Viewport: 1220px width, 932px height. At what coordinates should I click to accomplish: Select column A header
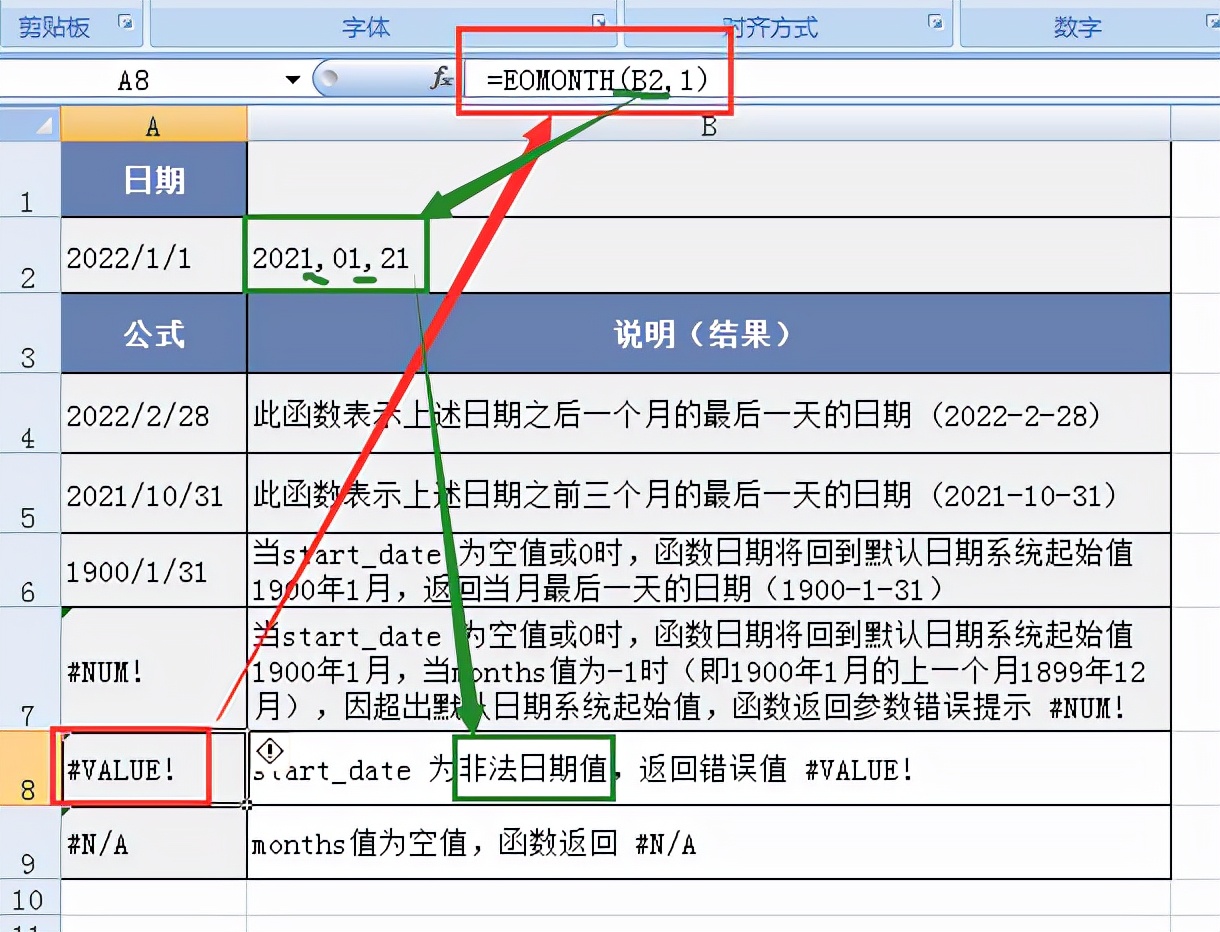click(154, 125)
